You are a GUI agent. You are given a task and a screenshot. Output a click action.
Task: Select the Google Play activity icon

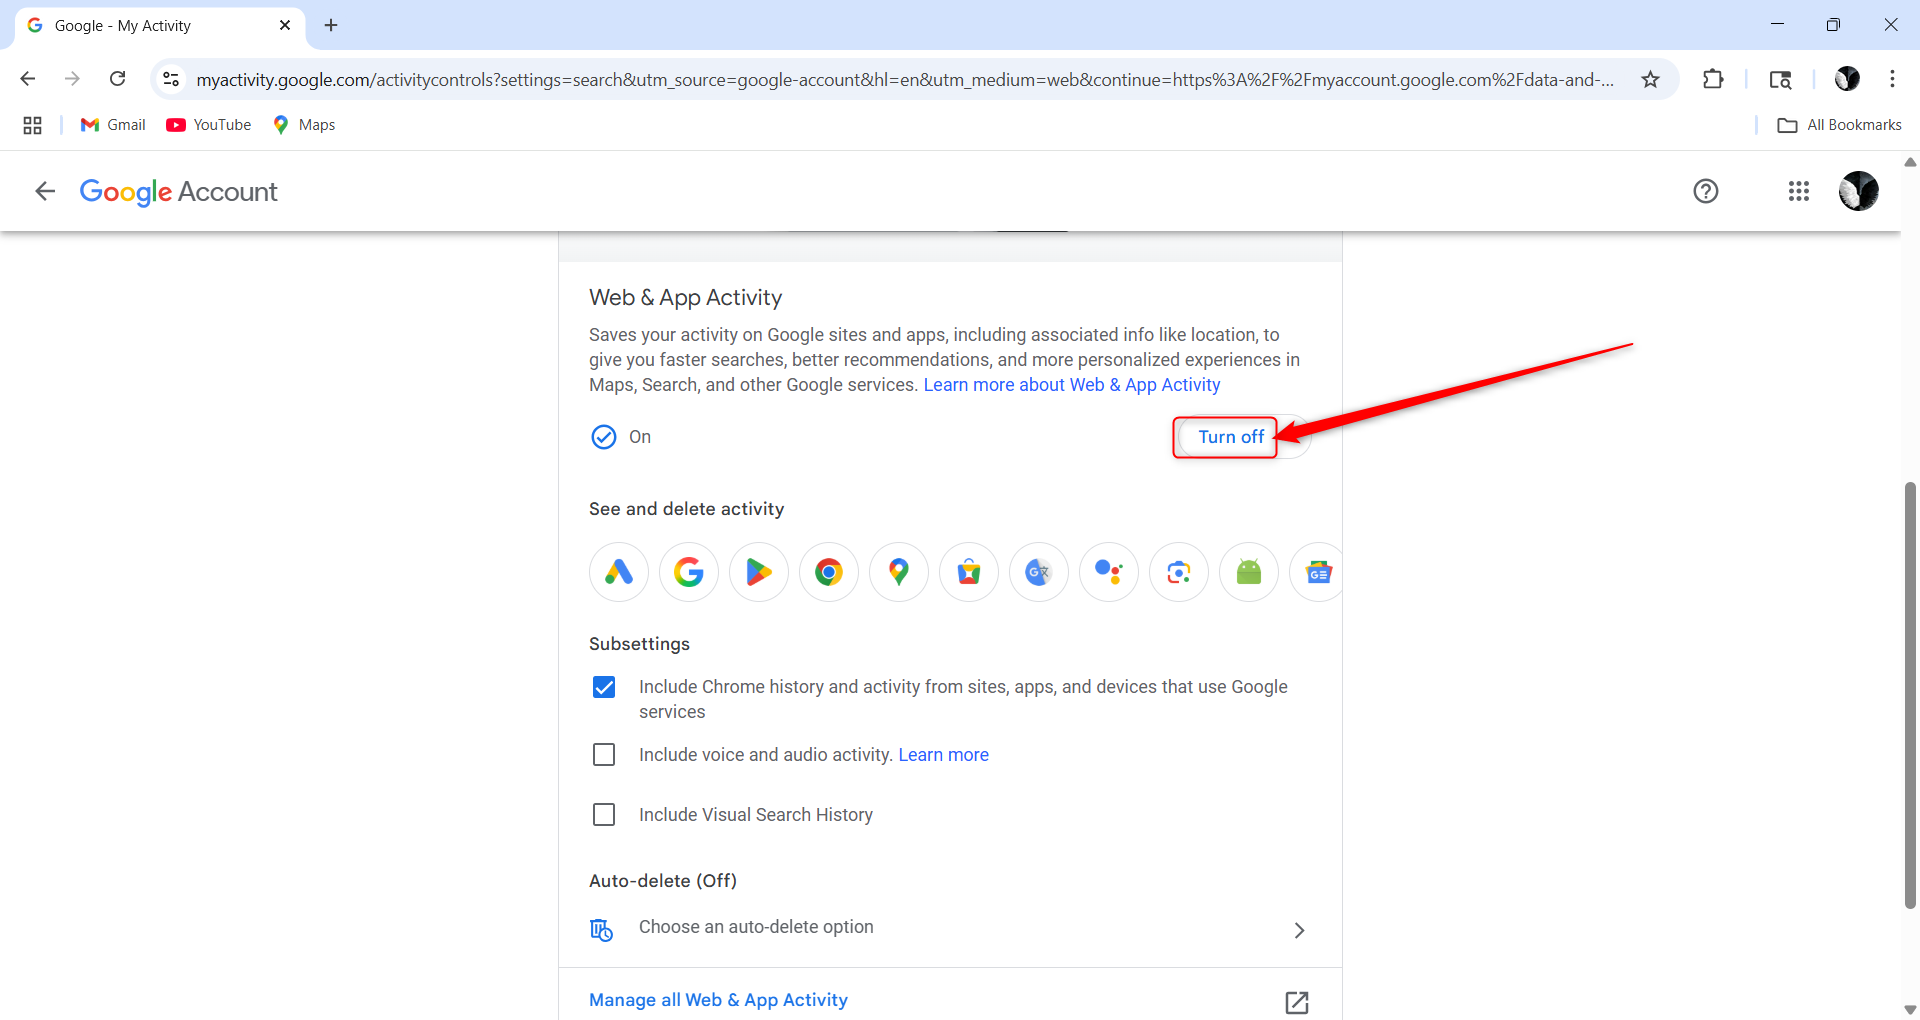click(x=759, y=572)
